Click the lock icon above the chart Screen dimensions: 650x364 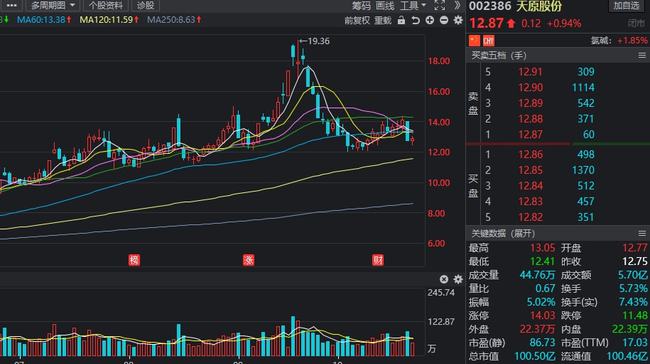(x=401, y=20)
